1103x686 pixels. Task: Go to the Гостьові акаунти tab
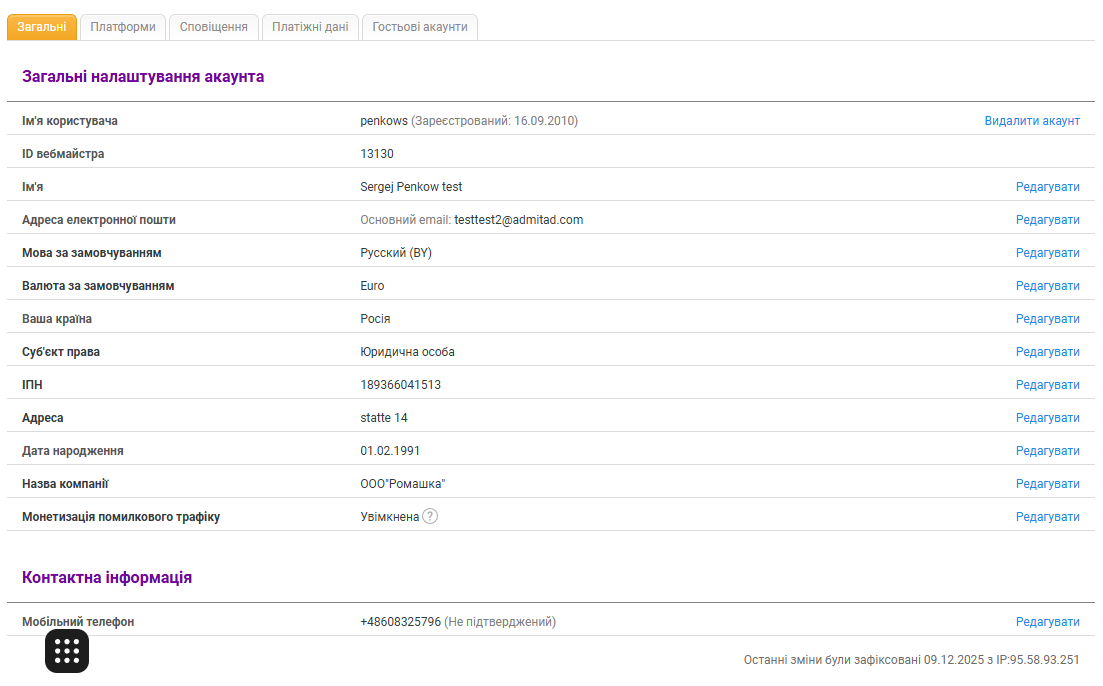(420, 27)
